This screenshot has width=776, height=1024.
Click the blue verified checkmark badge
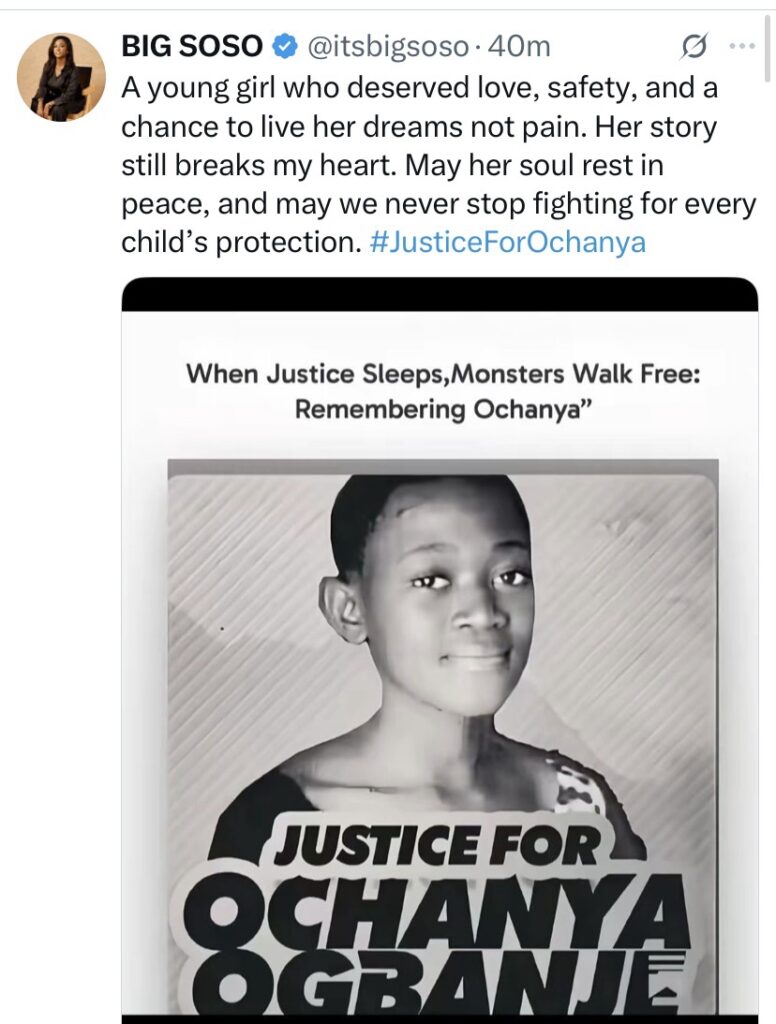point(284,46)
